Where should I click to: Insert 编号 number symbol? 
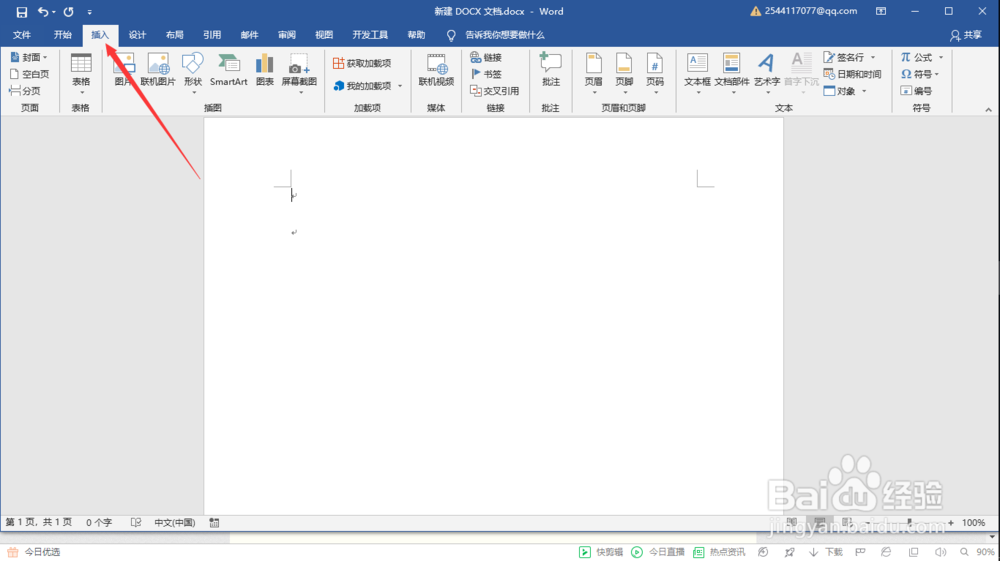coord(916,91)
